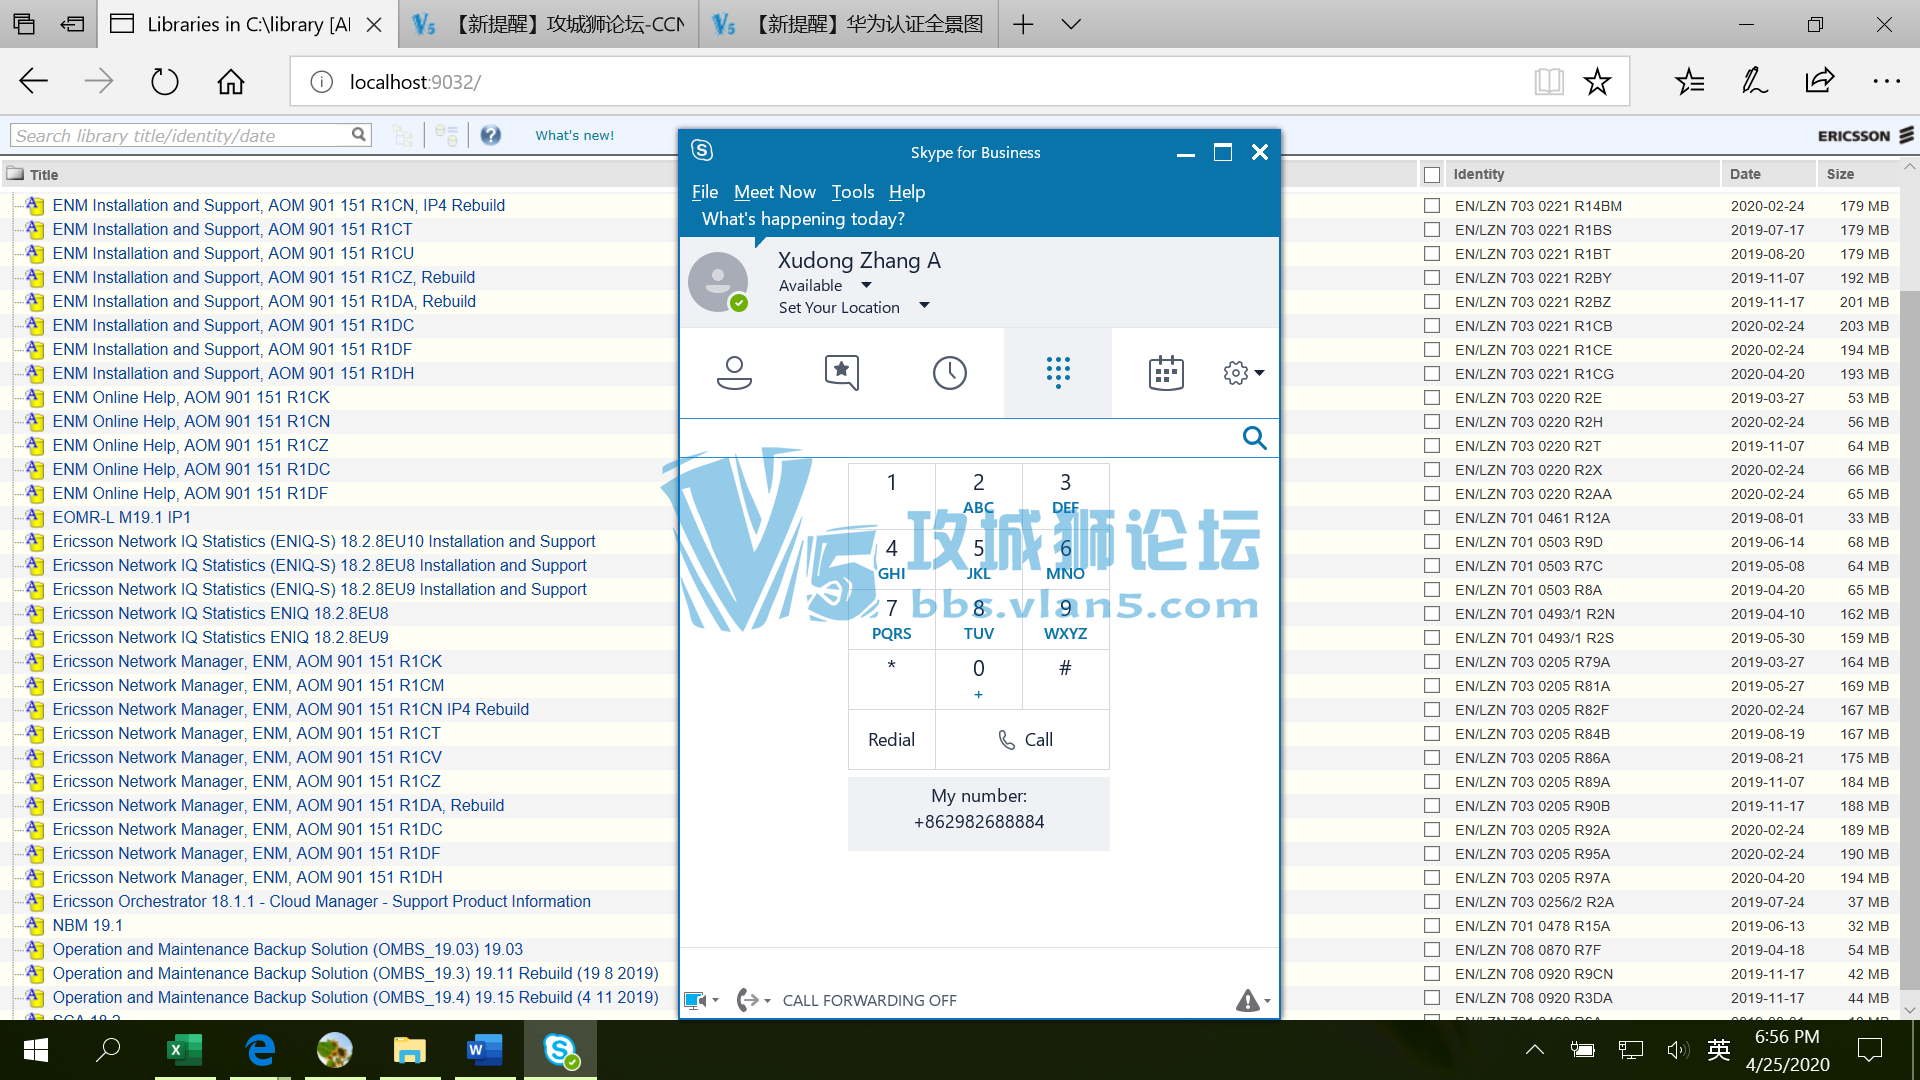Image resolution: width=1920 pixels, height=1080 pixels.
Task: Open call forwarding options dropdown
Action: coord(753,1000)
